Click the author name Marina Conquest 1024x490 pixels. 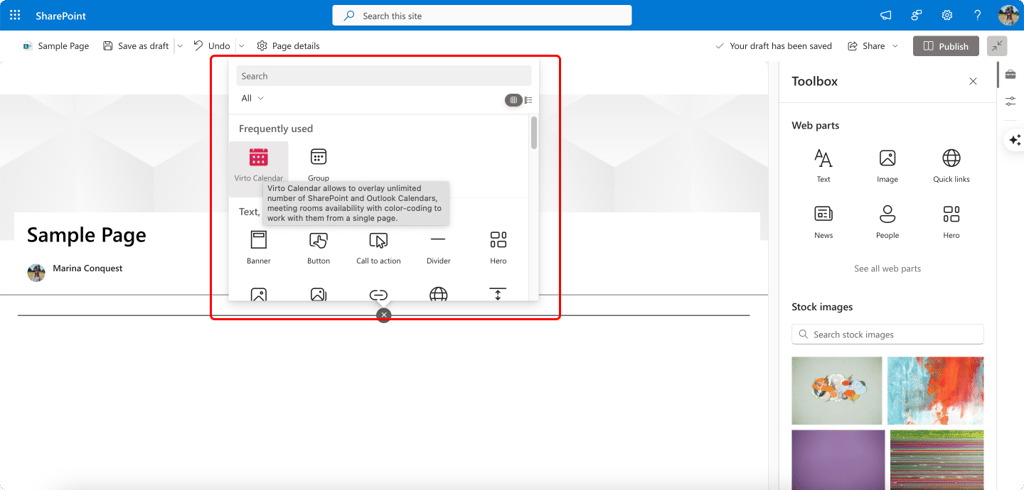(x=88, y=268)
